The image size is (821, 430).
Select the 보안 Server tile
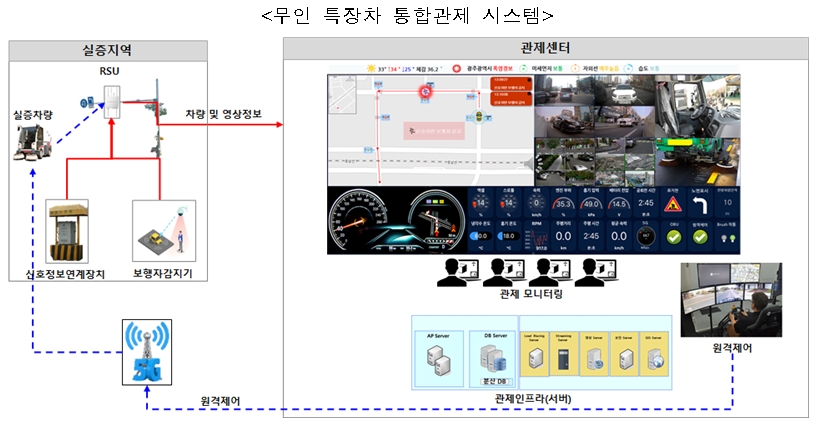pos(625,353)
